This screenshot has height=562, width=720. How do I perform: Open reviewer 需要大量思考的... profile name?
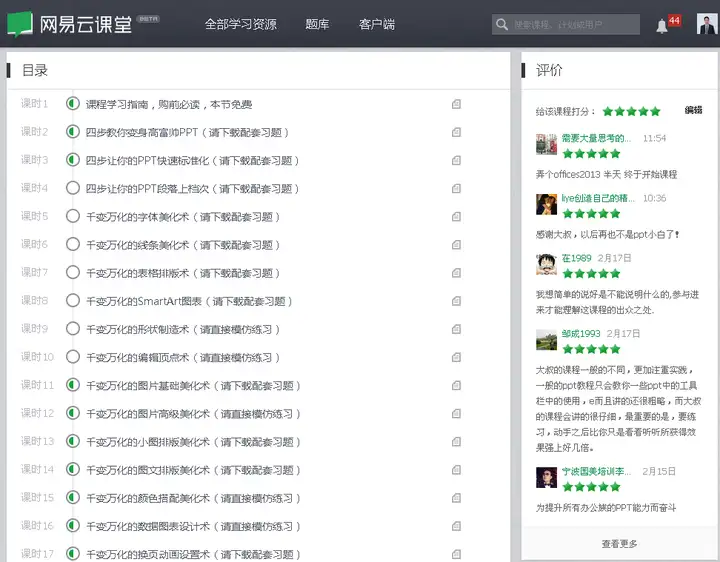pos(596,138)
